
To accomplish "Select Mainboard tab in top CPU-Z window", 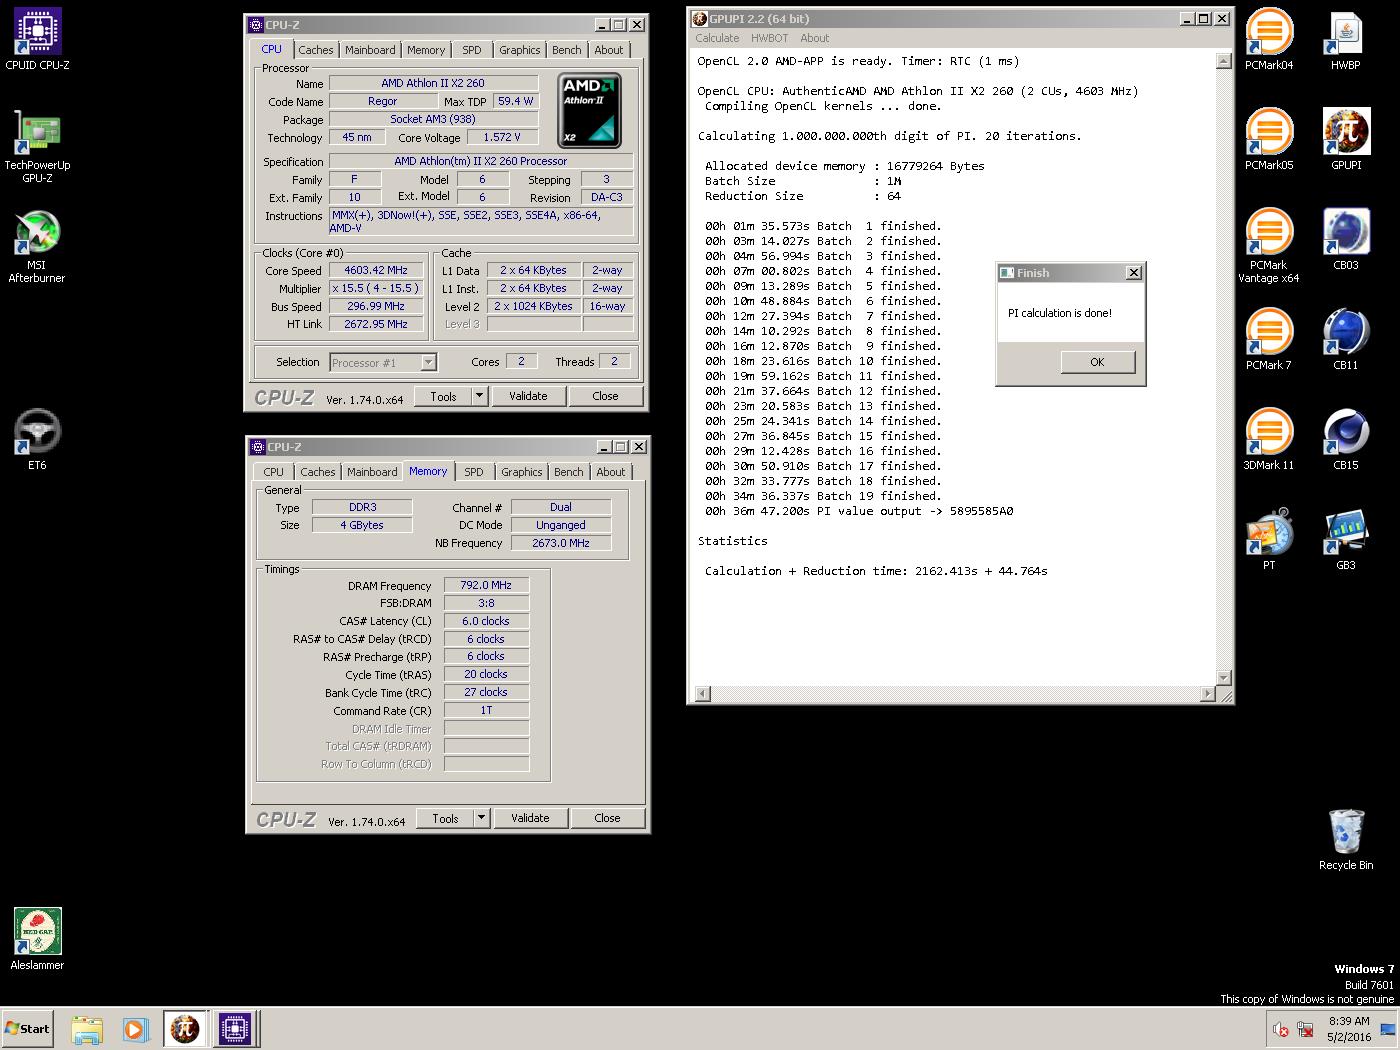I will 370,50.
